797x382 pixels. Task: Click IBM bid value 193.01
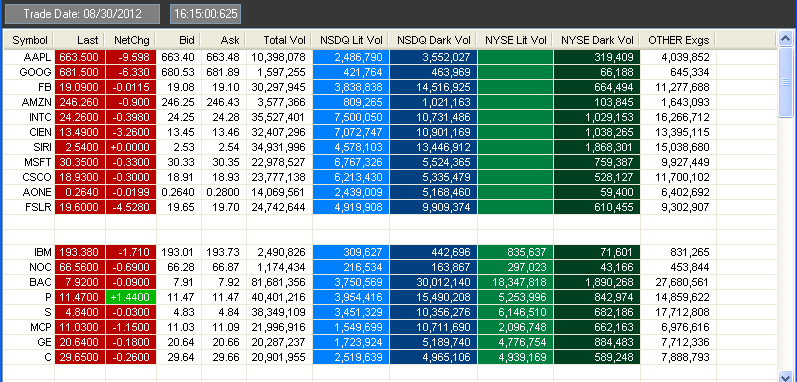pos(178,252)
